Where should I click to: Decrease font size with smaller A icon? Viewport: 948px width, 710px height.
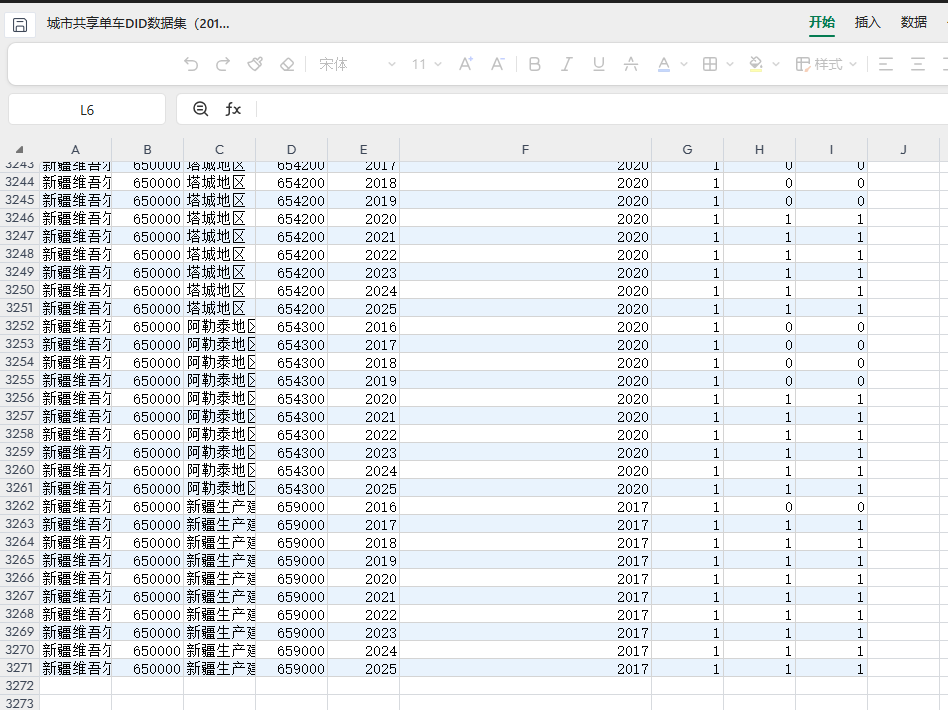pos(497,64)
